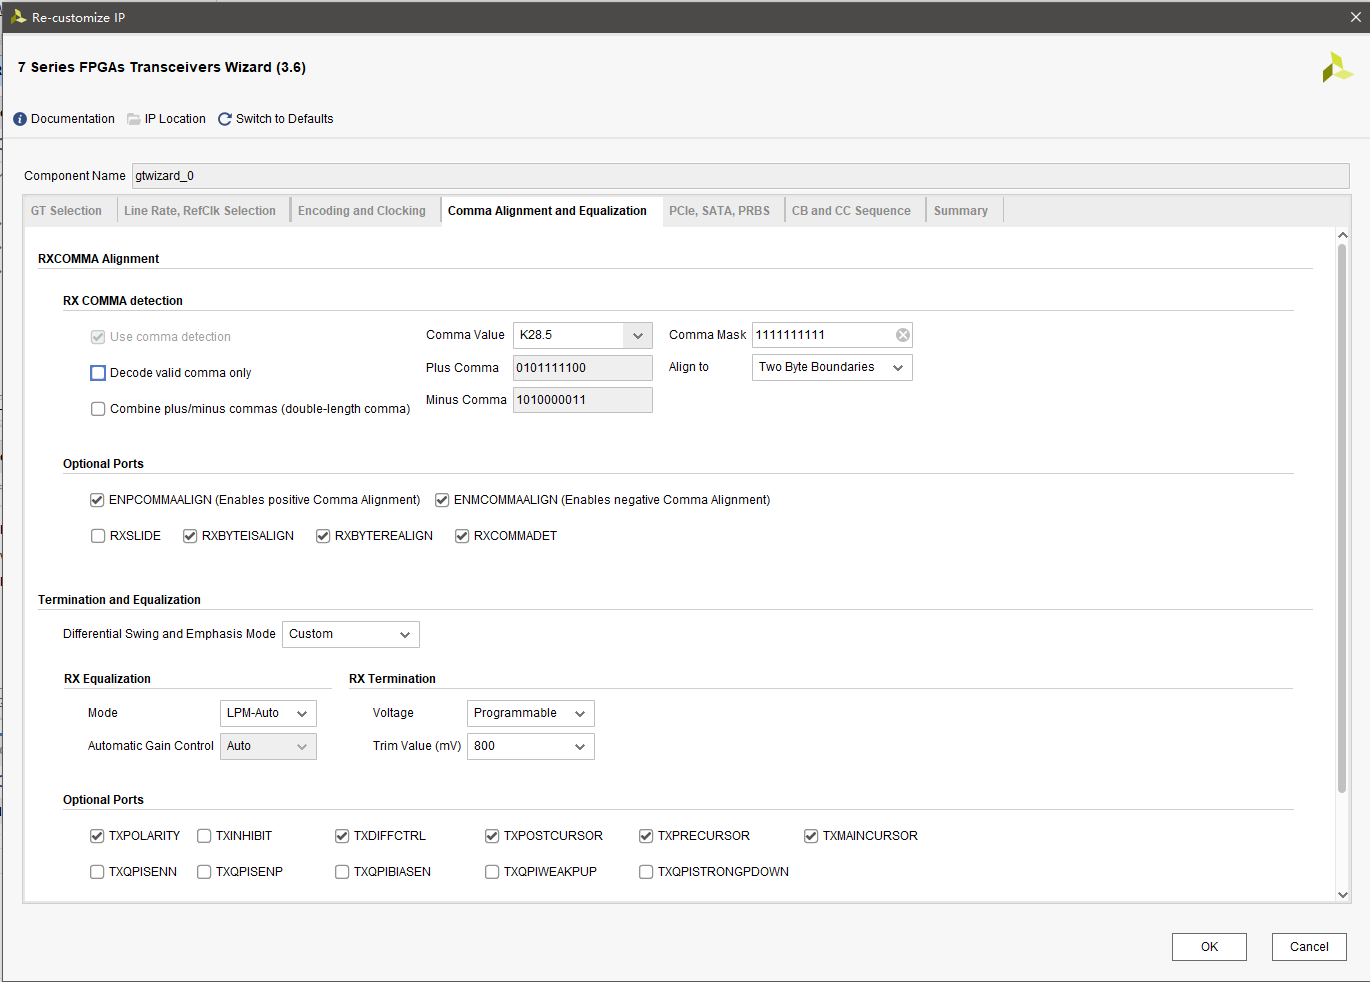Screen dimensions: 1370x982
Task: Toggle TXPOSTCURSOR checkbox
Action: pos(492,836)
